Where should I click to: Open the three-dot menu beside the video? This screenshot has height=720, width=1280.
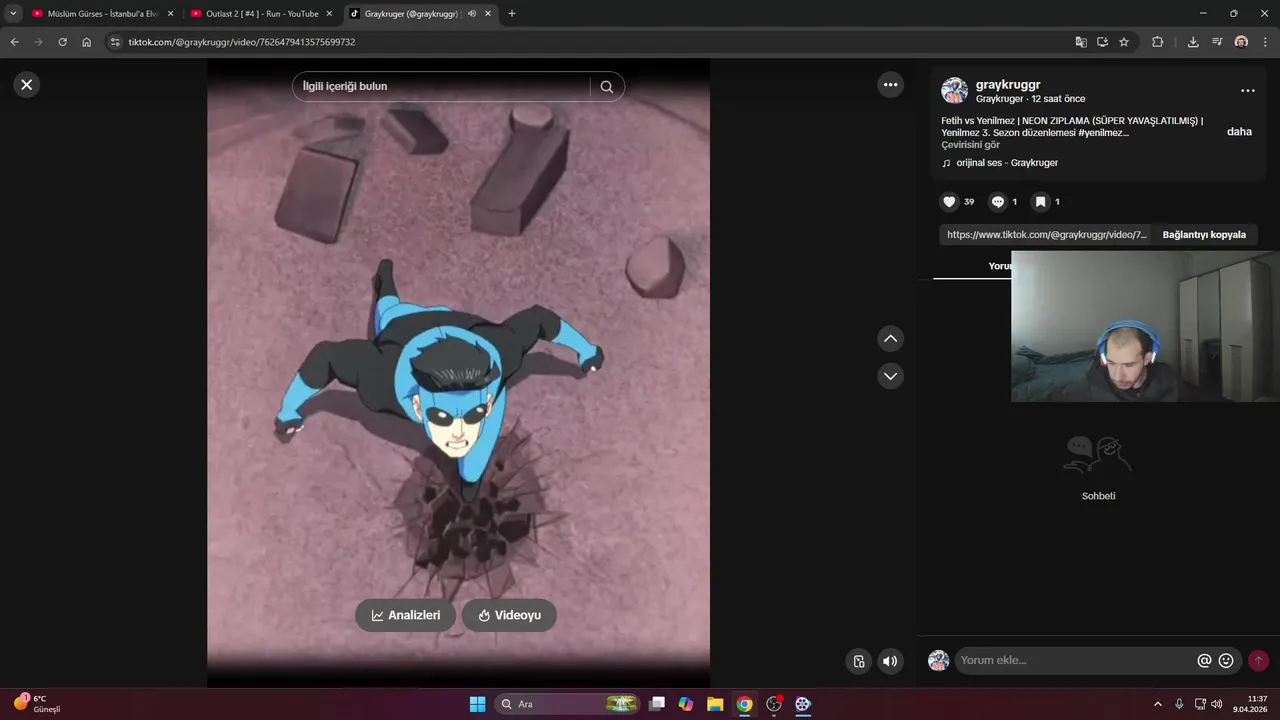coord(890,85)
